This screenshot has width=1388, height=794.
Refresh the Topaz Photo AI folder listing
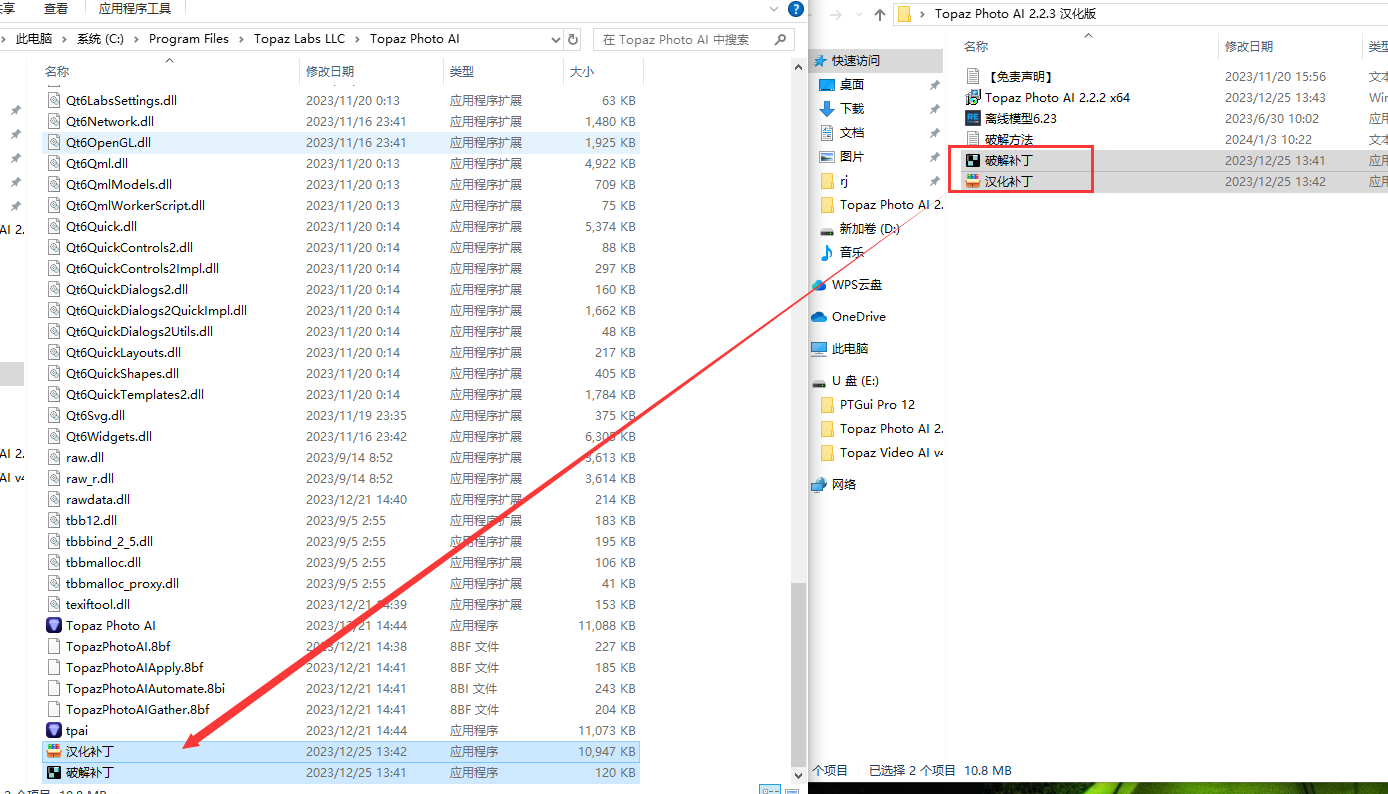coord(573,39)
